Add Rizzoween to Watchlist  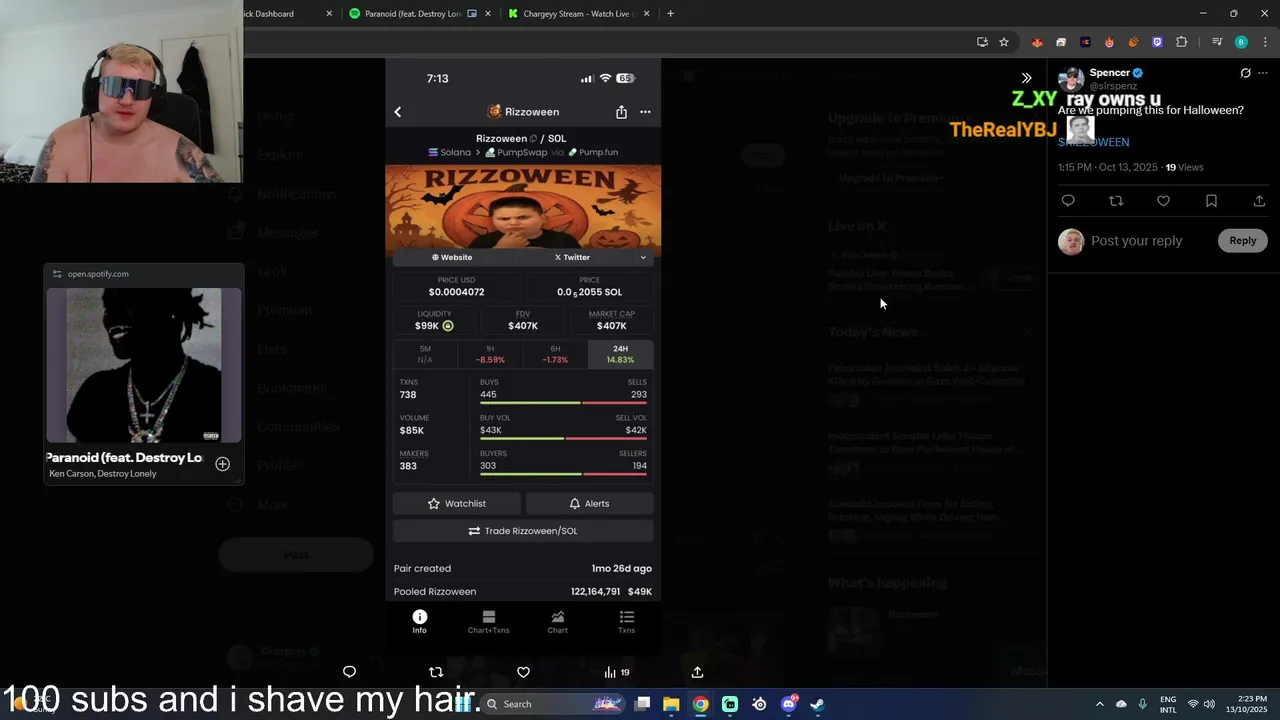pyautogui.click(x=456, y=503)
